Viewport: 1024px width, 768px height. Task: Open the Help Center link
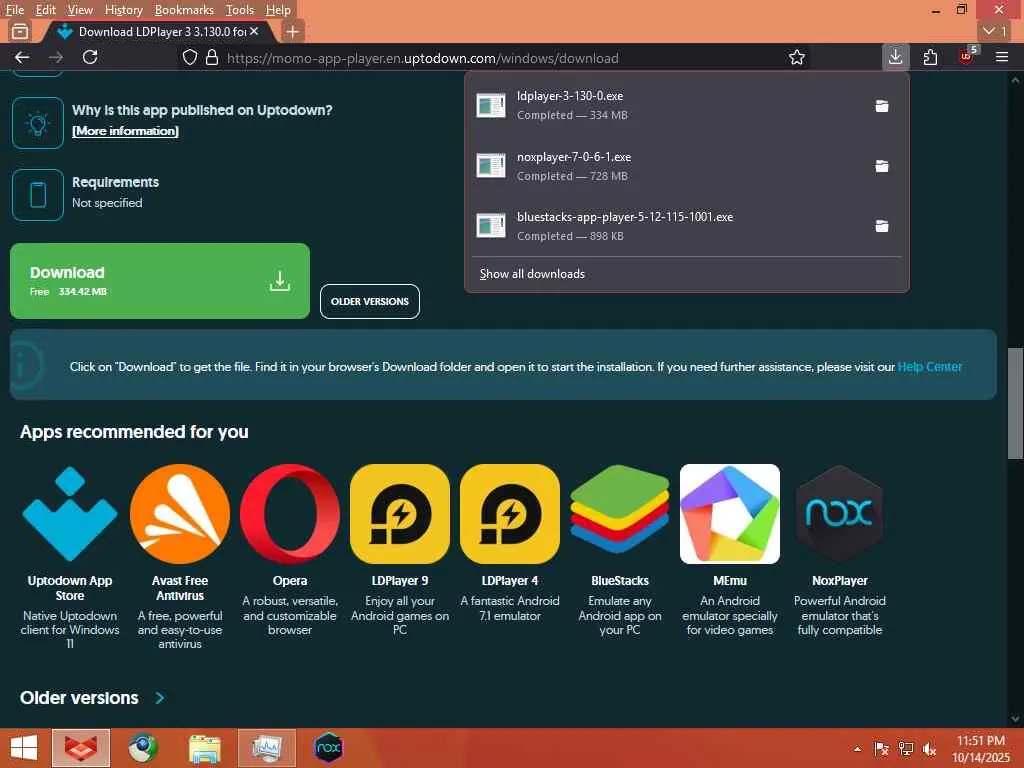click(x=929, y=366)
